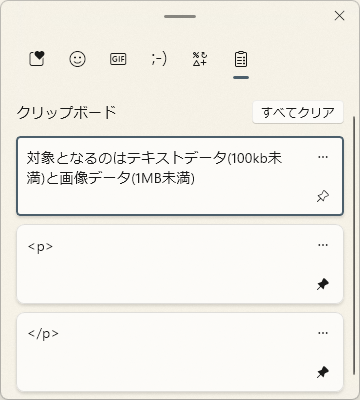360x400 pixels.
Task: Select the kaomoji ;-) tab
Action: [159, 59]
